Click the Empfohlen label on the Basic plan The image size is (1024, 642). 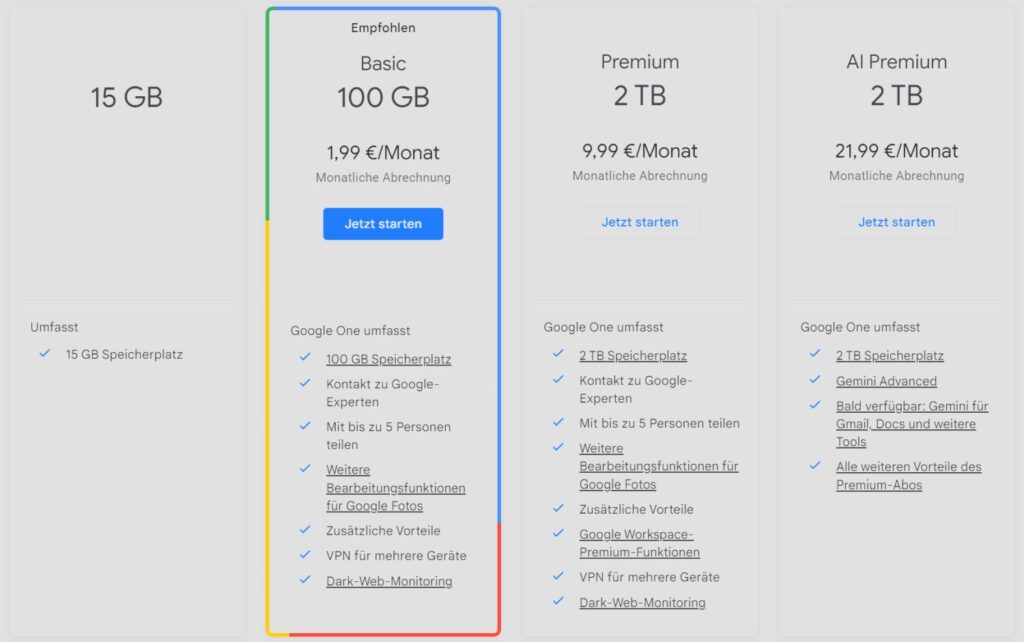click(383, 28)
